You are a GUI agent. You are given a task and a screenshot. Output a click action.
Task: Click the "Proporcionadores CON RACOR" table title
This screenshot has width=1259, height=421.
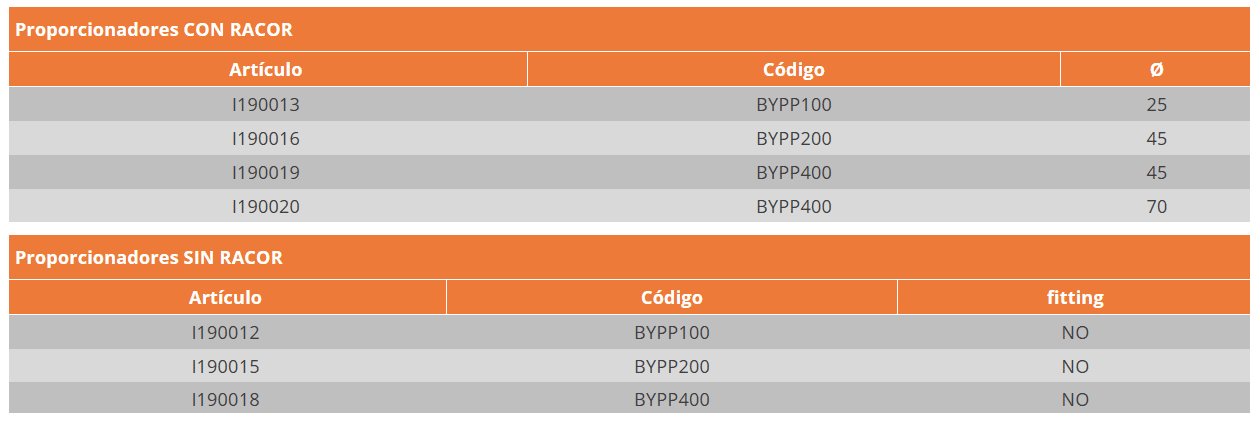(x=154, y=30)
